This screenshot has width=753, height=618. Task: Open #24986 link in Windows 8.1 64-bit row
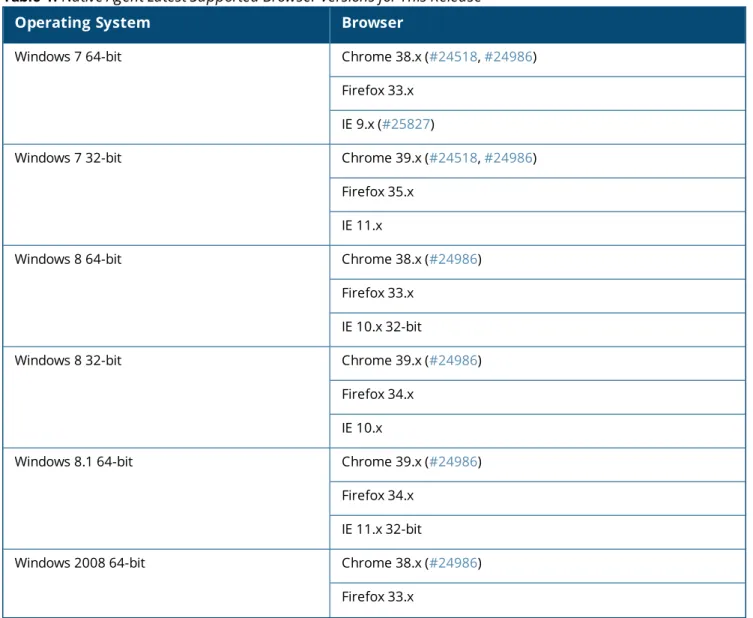(x=453, y=462)
